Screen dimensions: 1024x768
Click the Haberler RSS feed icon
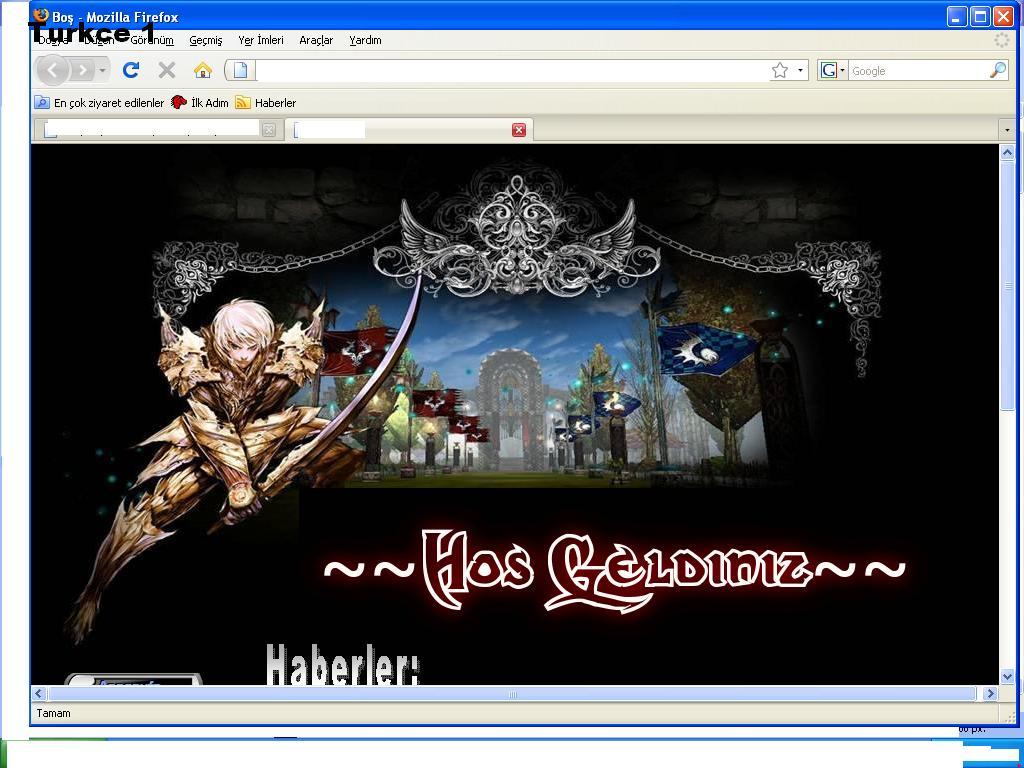pos(243,103)
